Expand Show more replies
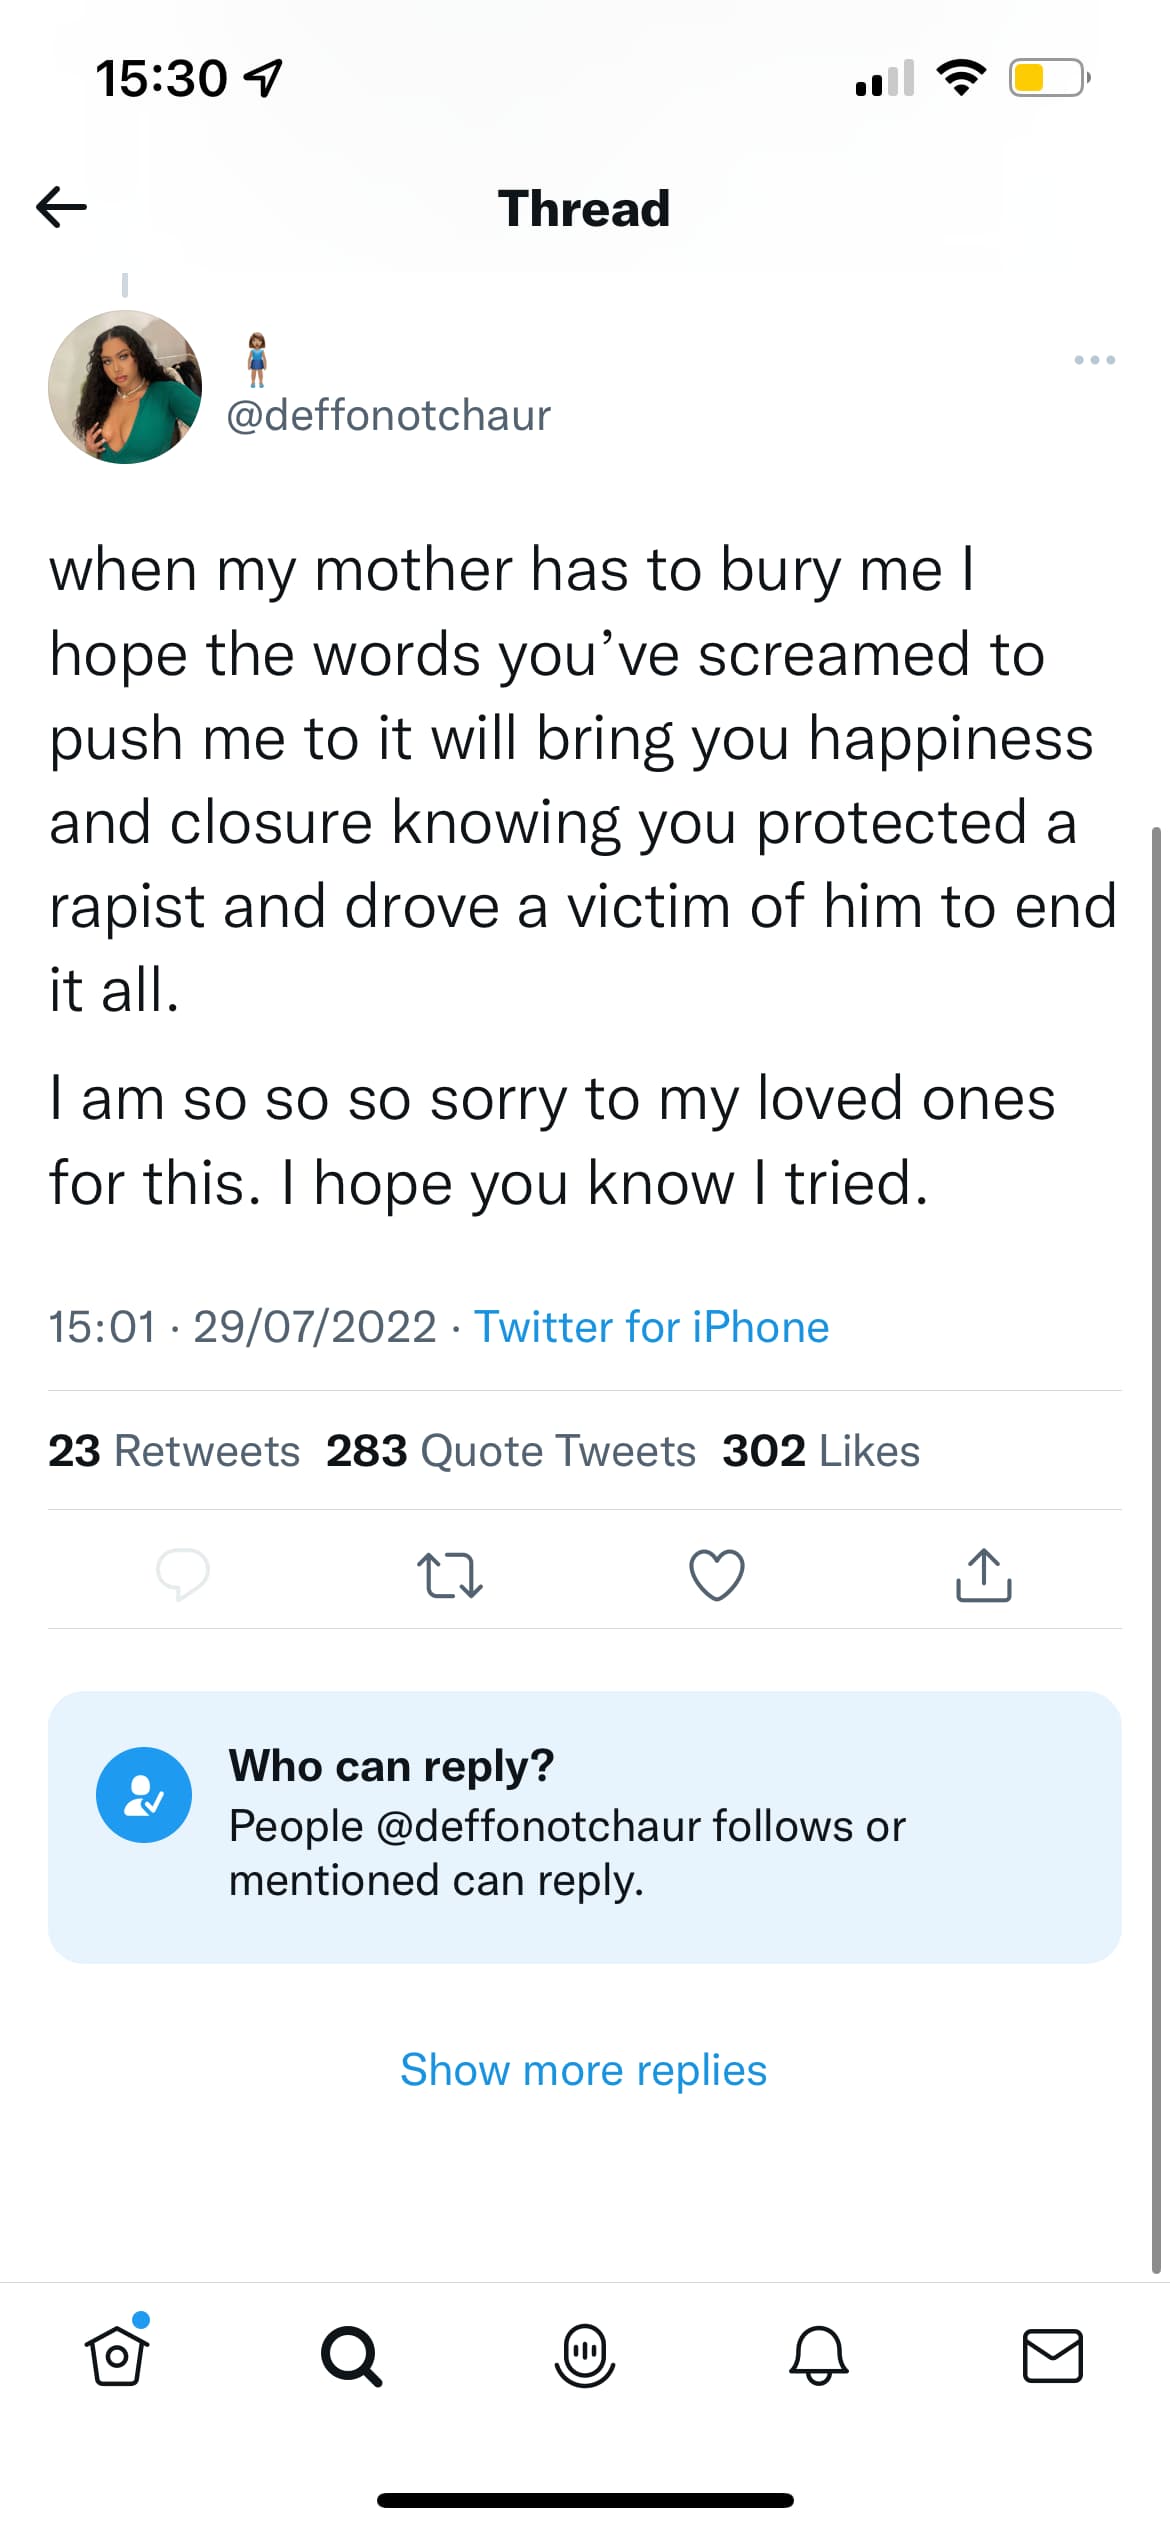1170x2532 pixels. tap(584, 2070)
